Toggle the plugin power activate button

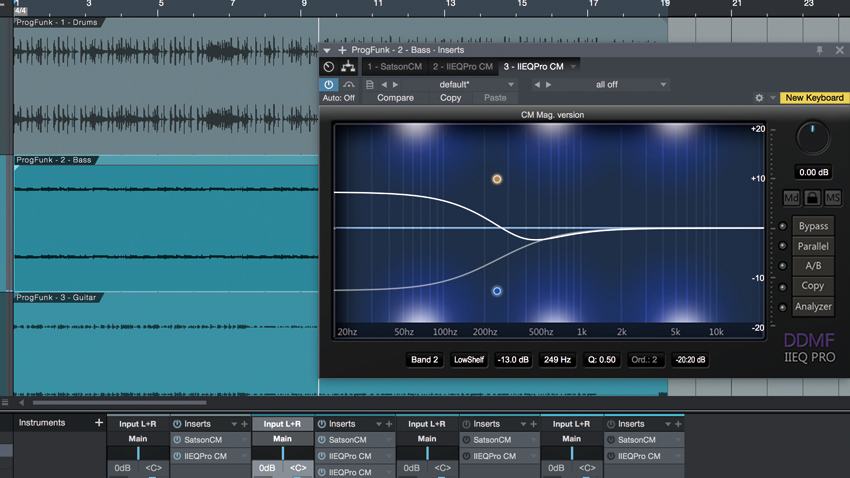329,85
